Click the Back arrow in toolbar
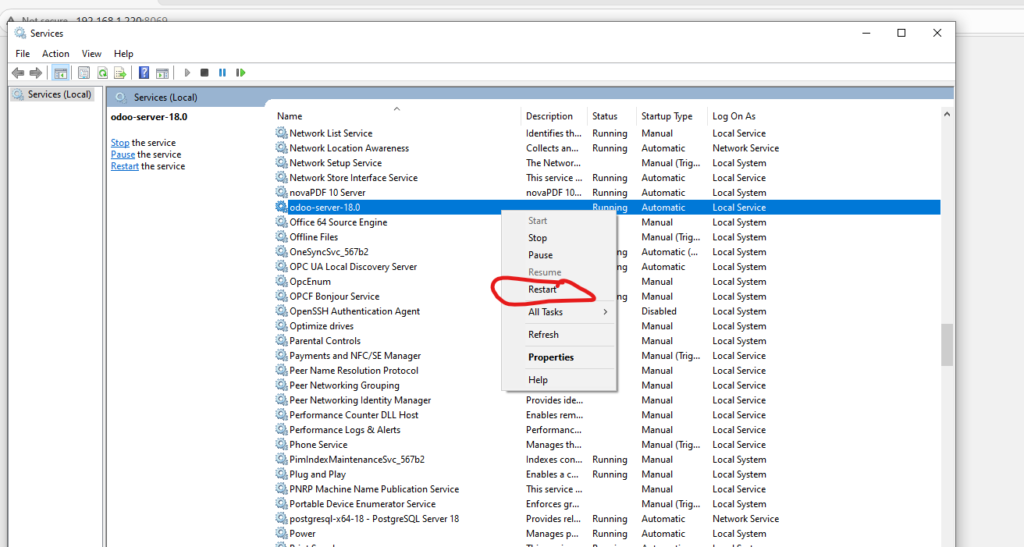Viewport: 1024px width, 547px height. [18, 73]
